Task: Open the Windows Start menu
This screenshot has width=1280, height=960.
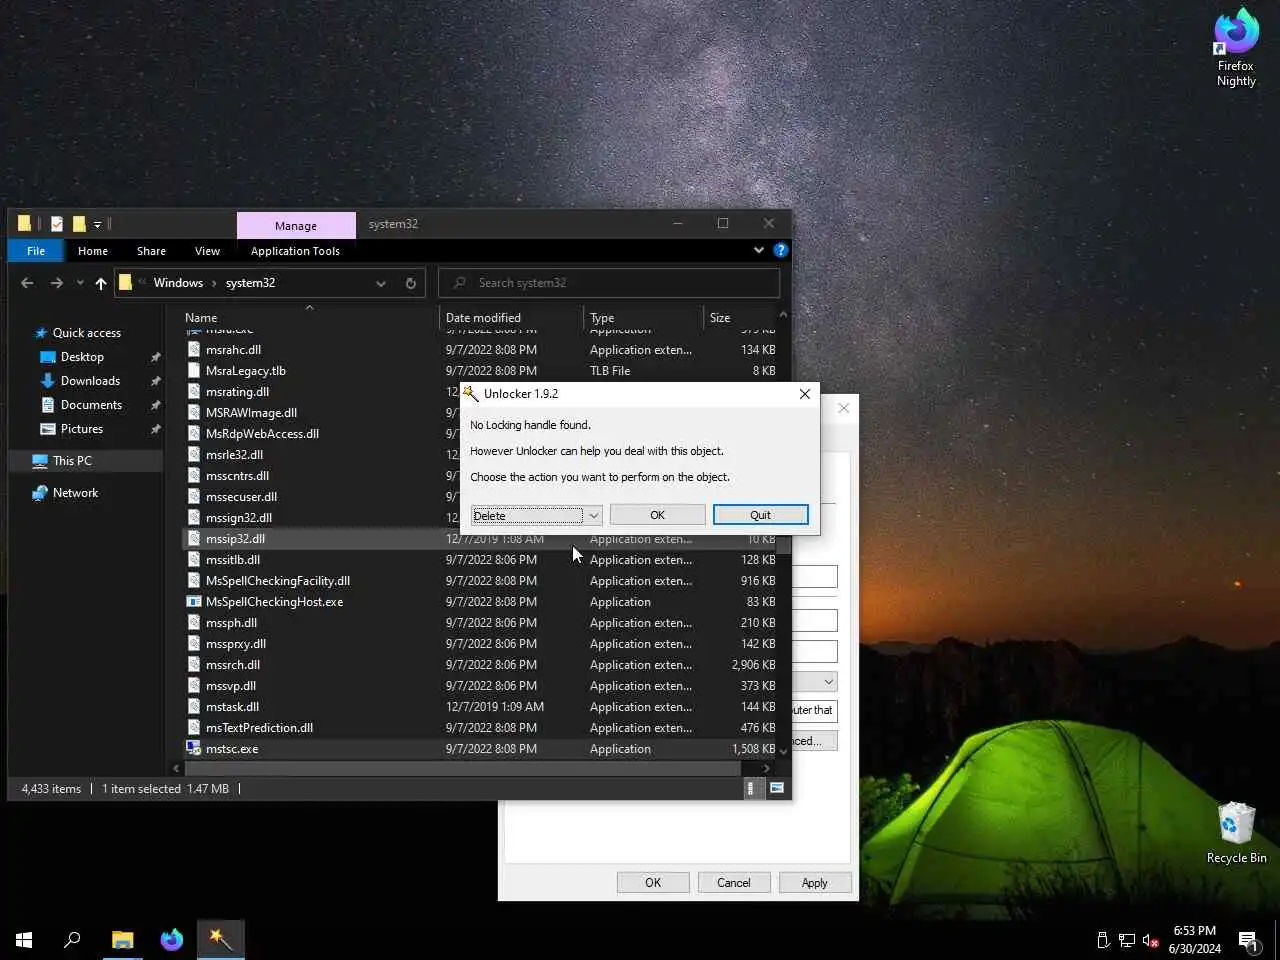Action: [24, 939]
